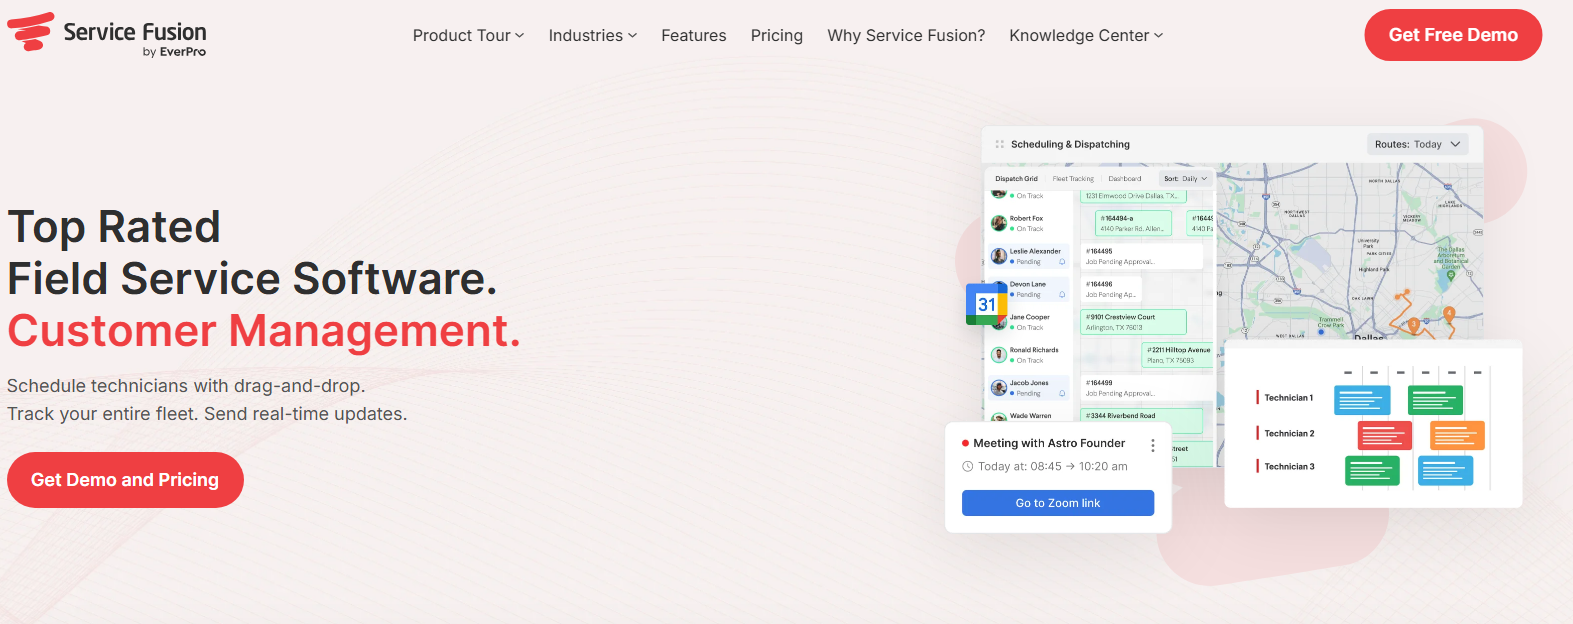Click Robert Fox's avatar
Screen dimensions: 1573x624
[x=998, y=223]
